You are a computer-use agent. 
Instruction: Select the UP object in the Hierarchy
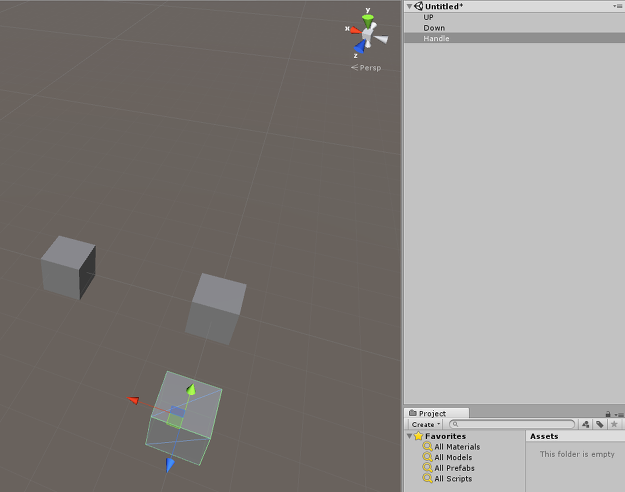coord(514,17)
